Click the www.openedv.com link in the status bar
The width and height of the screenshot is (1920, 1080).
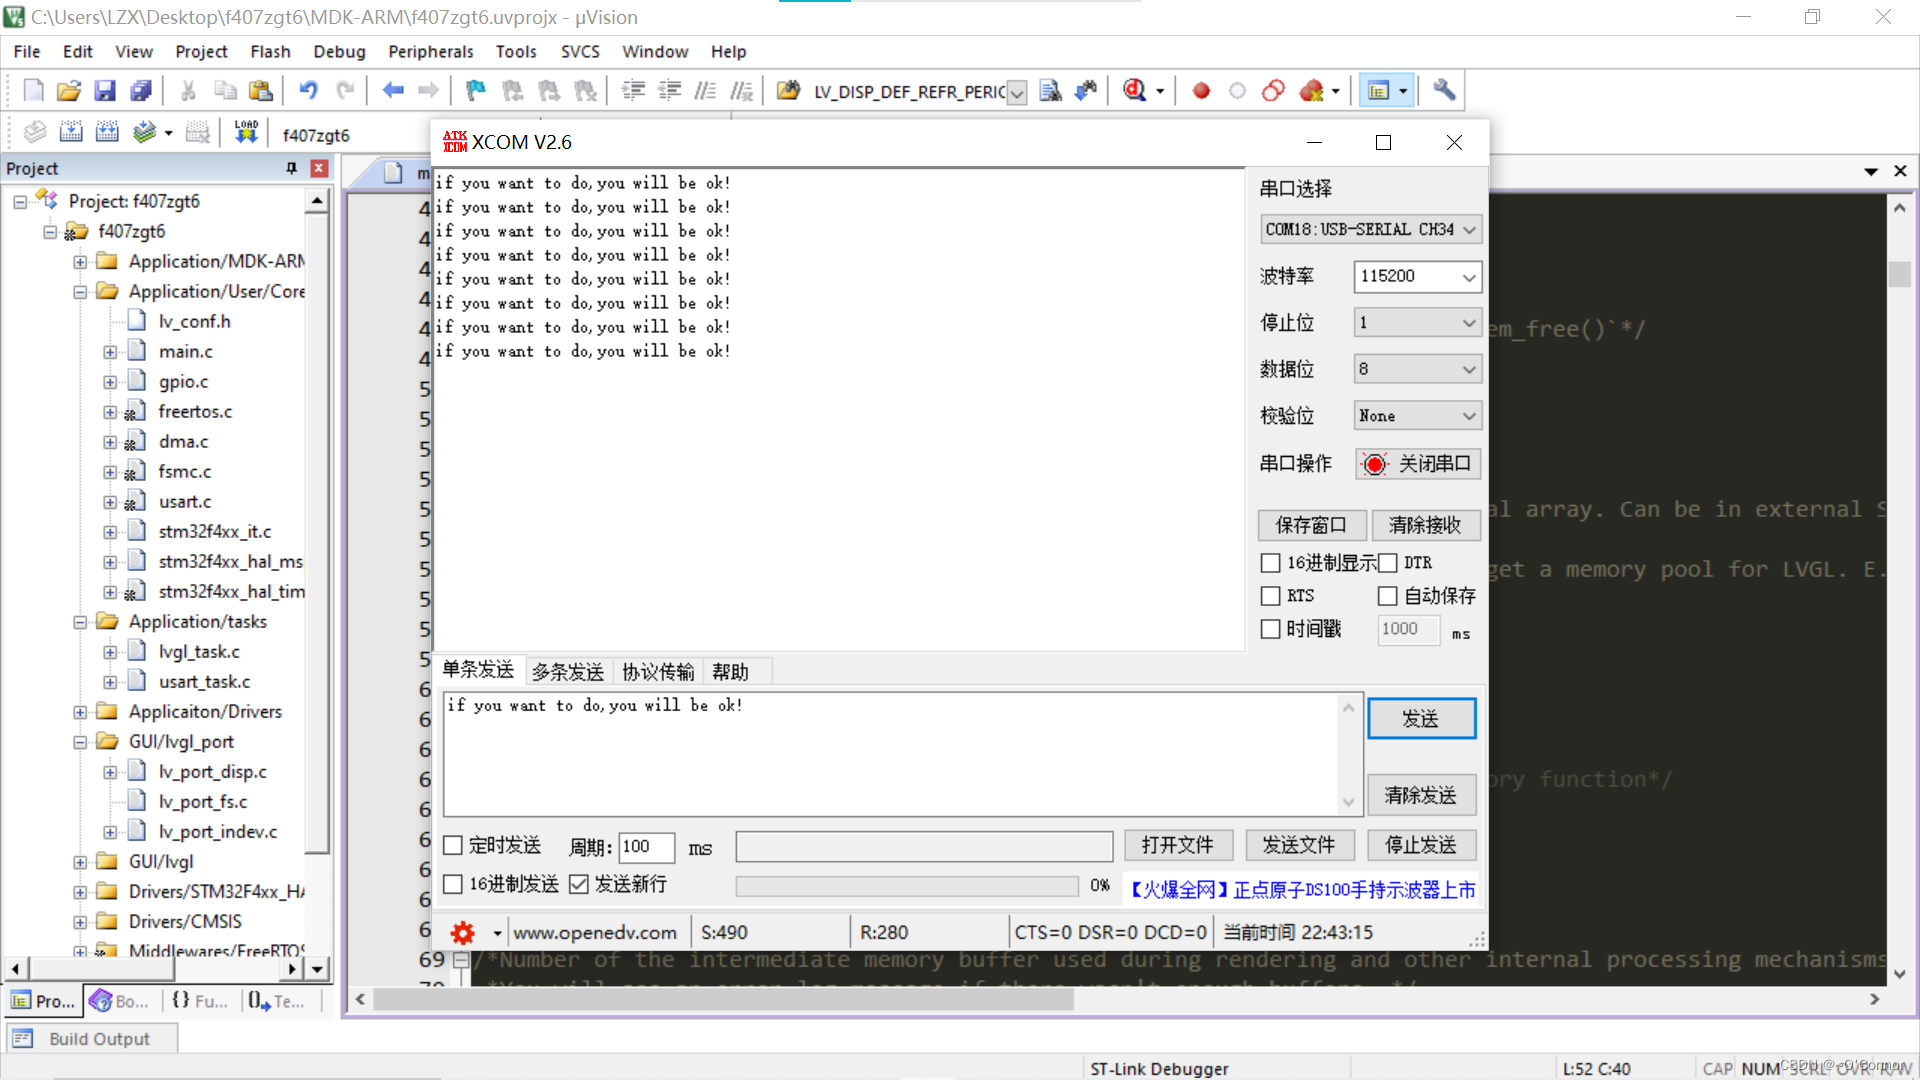[x=597, y=931]
